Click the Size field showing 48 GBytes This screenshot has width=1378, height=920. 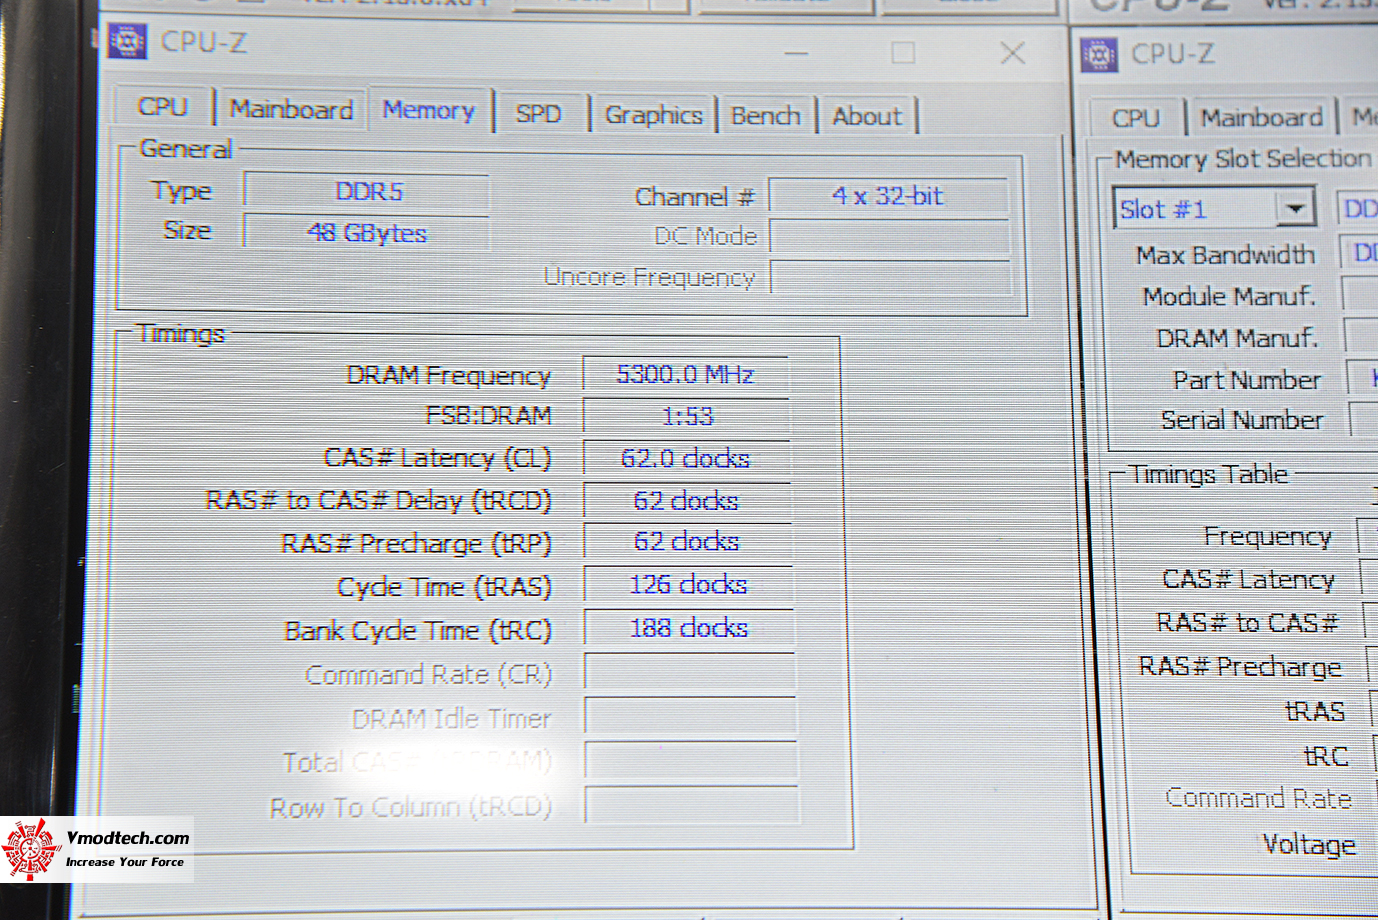click(367, 233)
